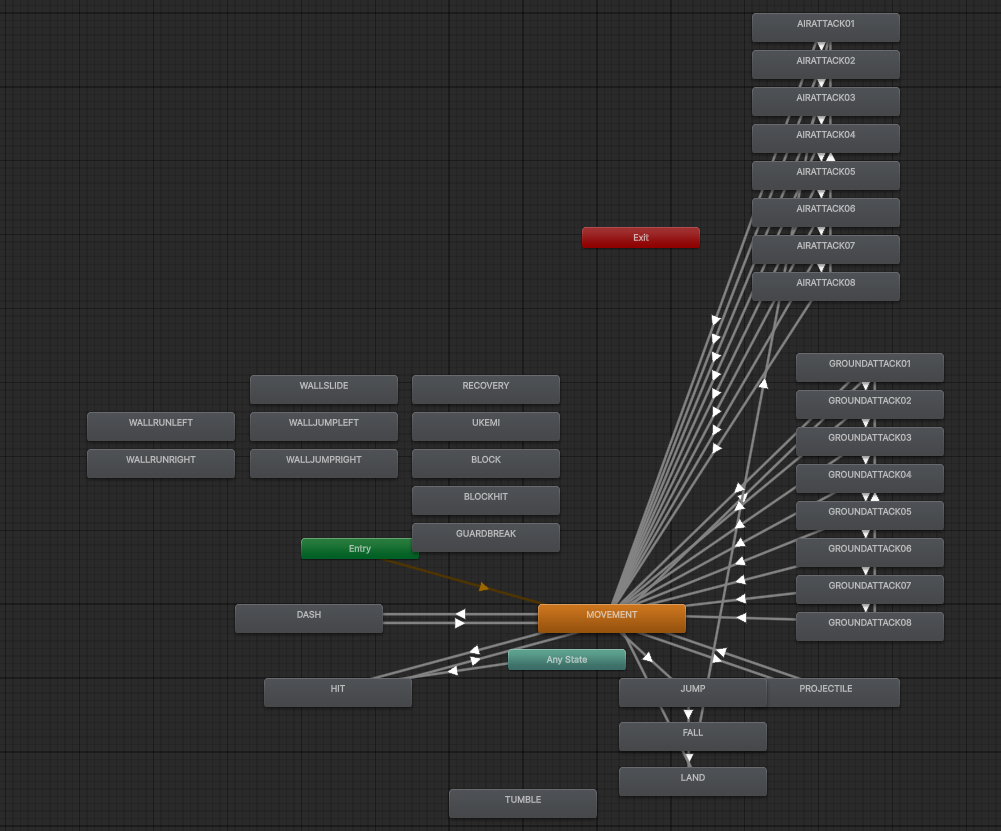Select the UKEMI state node
Image resolution: width=1001 pixels, height=831 pixels.
click(485, 426)
